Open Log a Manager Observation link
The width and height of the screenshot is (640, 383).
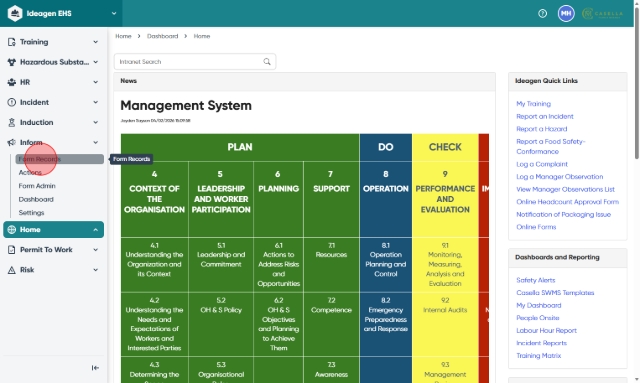click(x=560, y=177)
